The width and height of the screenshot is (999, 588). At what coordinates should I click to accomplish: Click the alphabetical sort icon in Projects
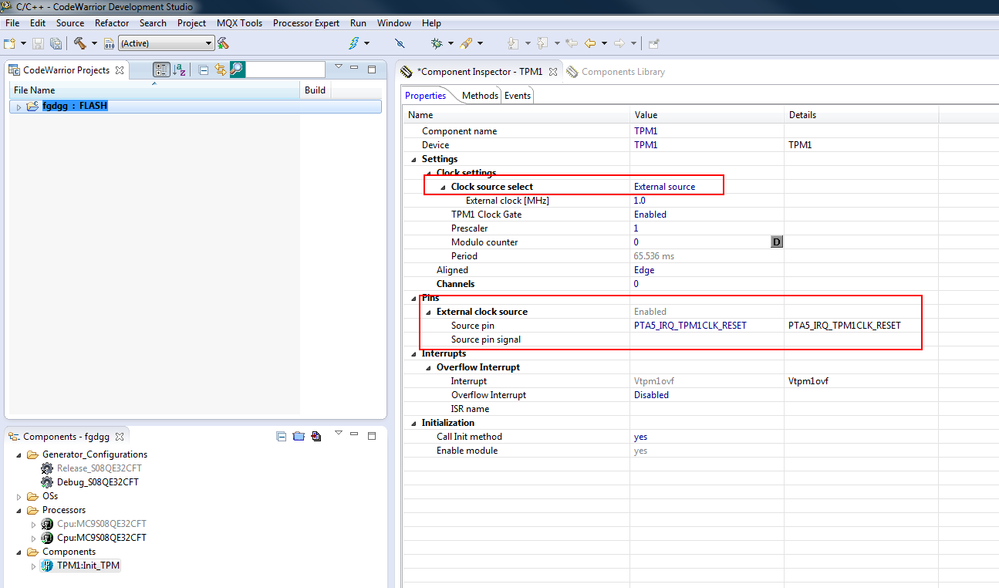coord(180,69)
